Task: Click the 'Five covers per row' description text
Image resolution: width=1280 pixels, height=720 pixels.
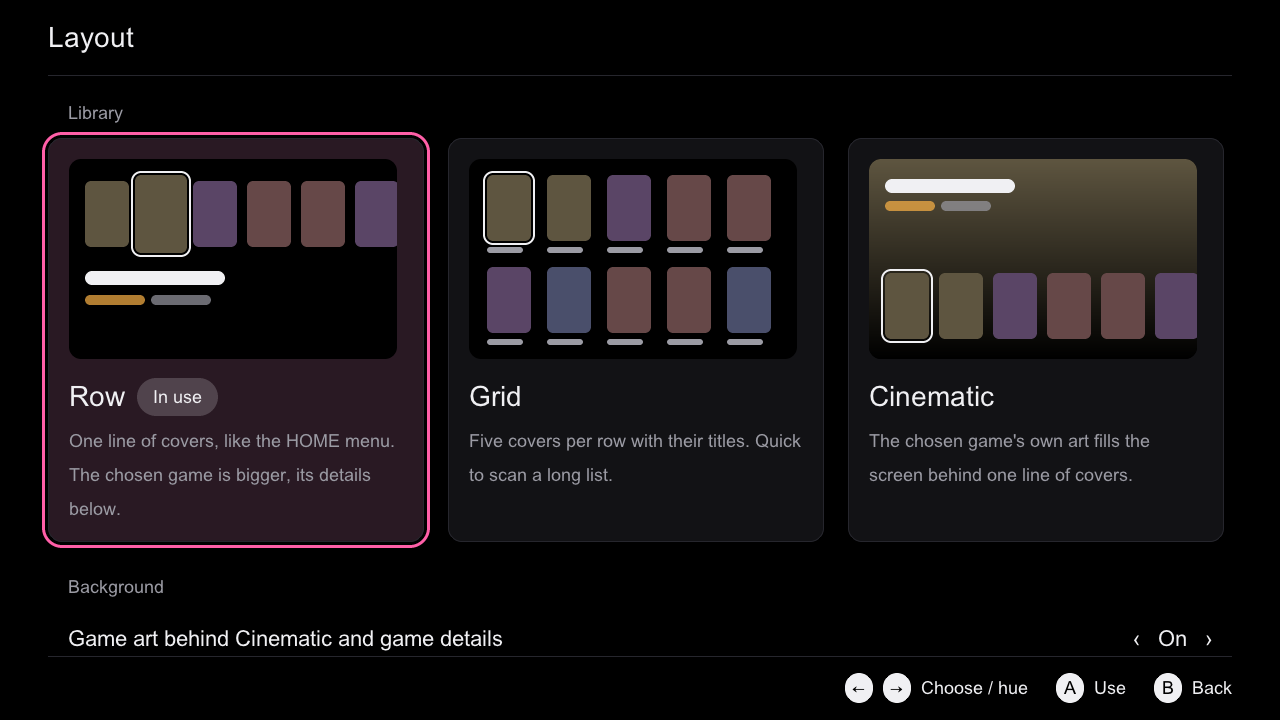Action: (635, 458)
